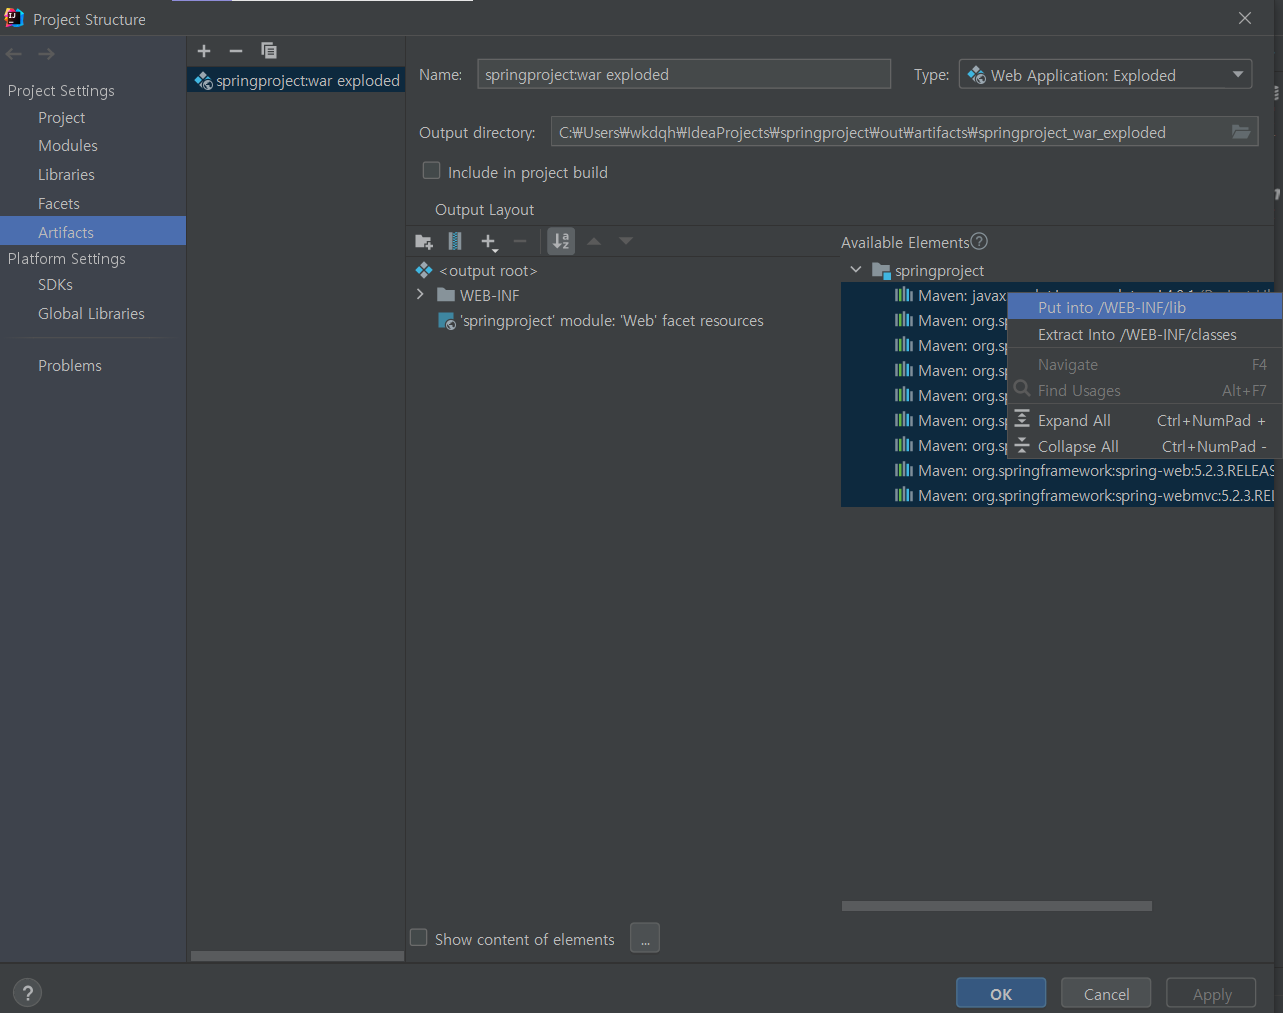
Task: Click the Available Elements help icon
Action: 980,241
